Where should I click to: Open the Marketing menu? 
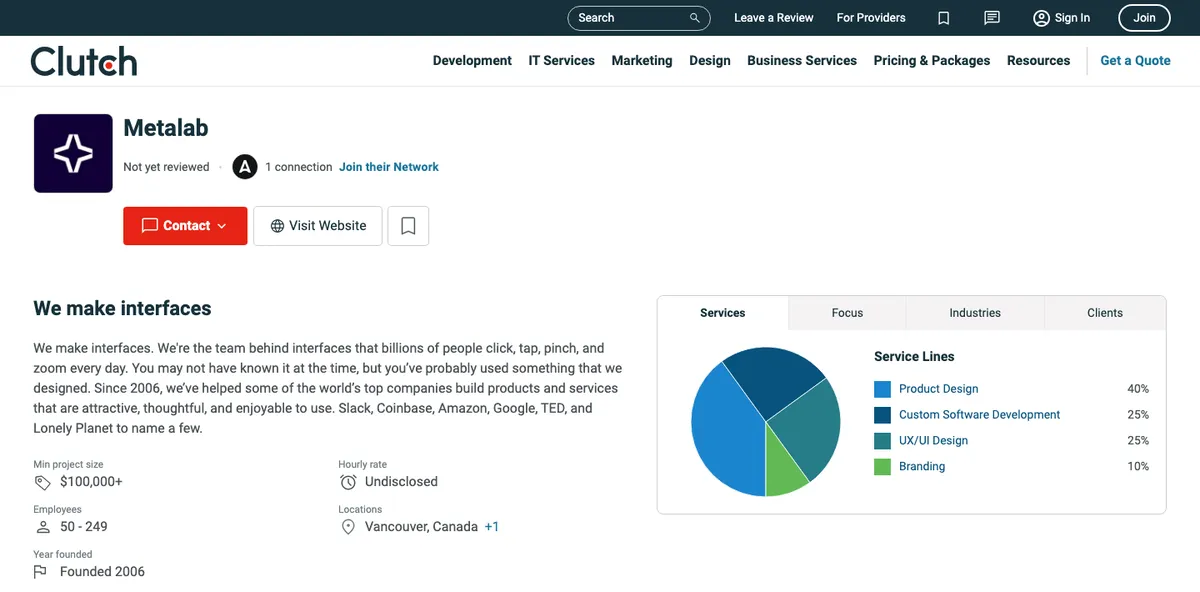point(642,61)
